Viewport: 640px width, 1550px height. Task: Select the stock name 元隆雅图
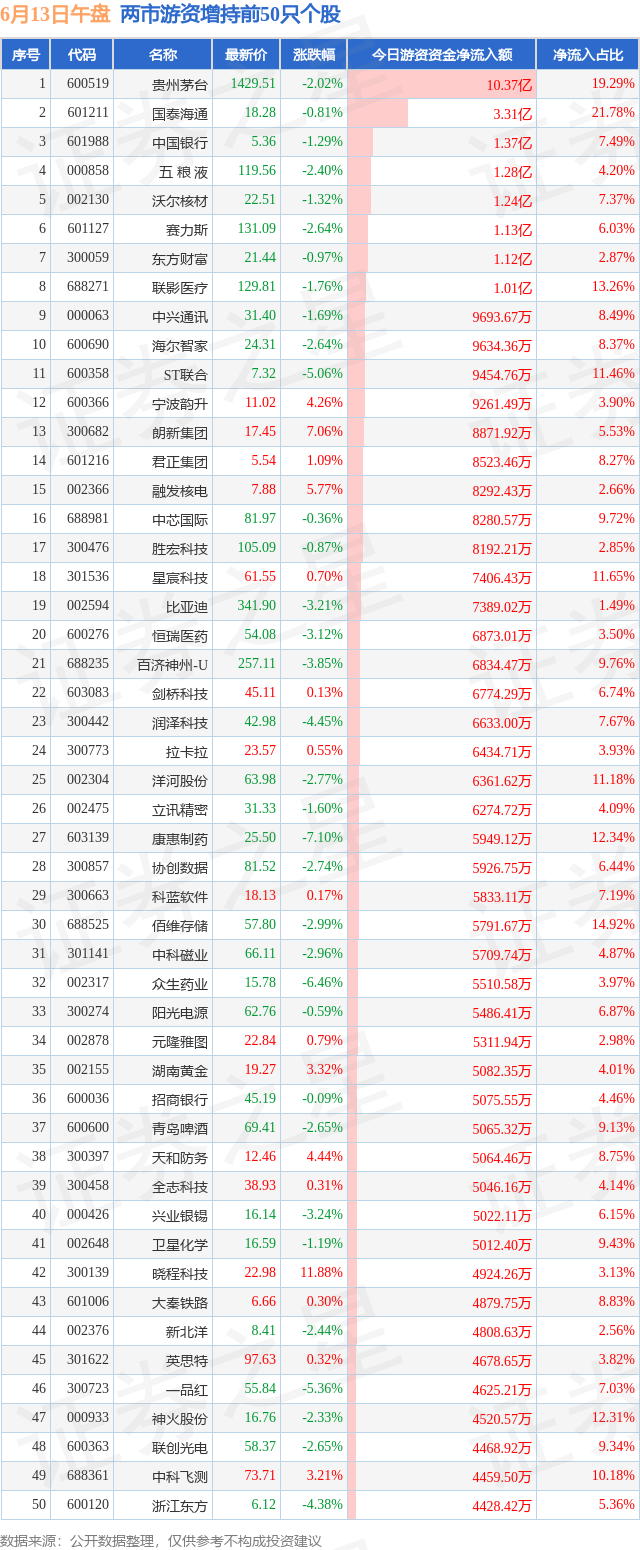(x=180, y=1041)
